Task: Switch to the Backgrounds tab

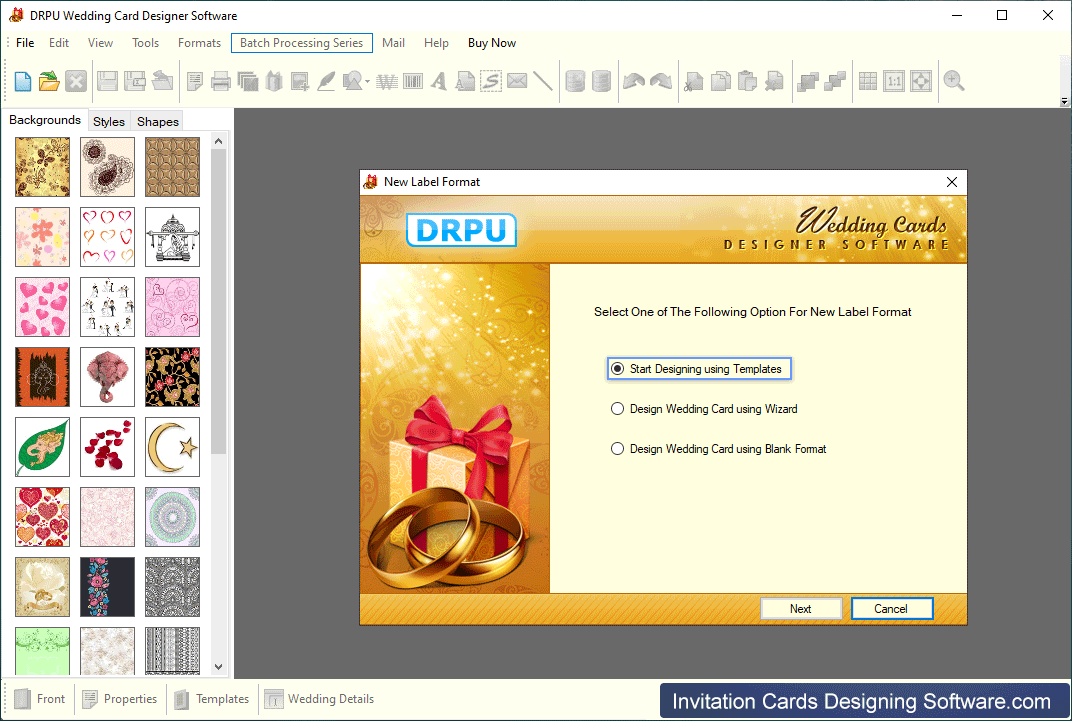Action: 45,120
